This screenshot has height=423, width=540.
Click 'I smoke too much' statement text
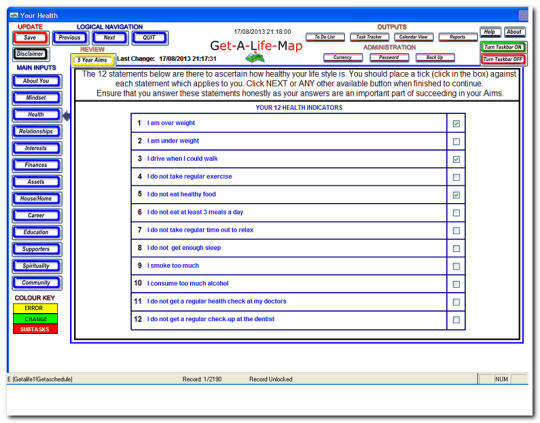(x=173, y=266)
